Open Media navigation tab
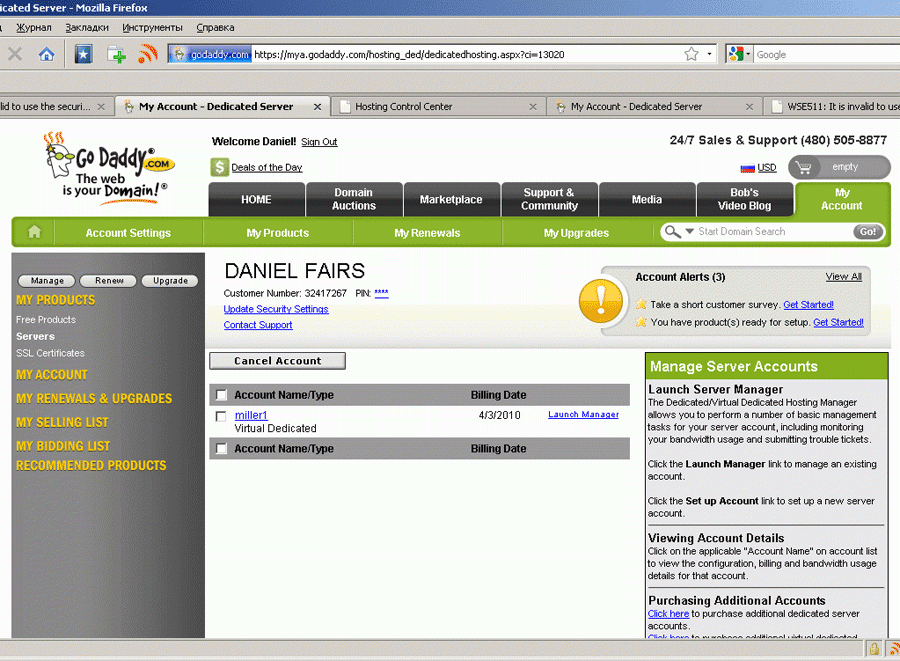 pyautogui.click(x=647, y=200)
